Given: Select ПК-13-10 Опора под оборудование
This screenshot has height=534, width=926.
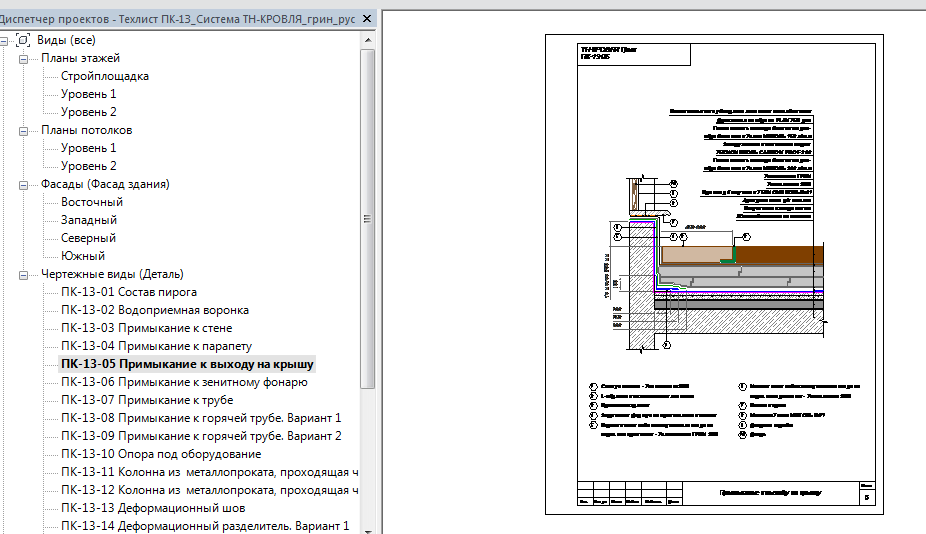Looking at the screenshot, I should pos(161,454).
